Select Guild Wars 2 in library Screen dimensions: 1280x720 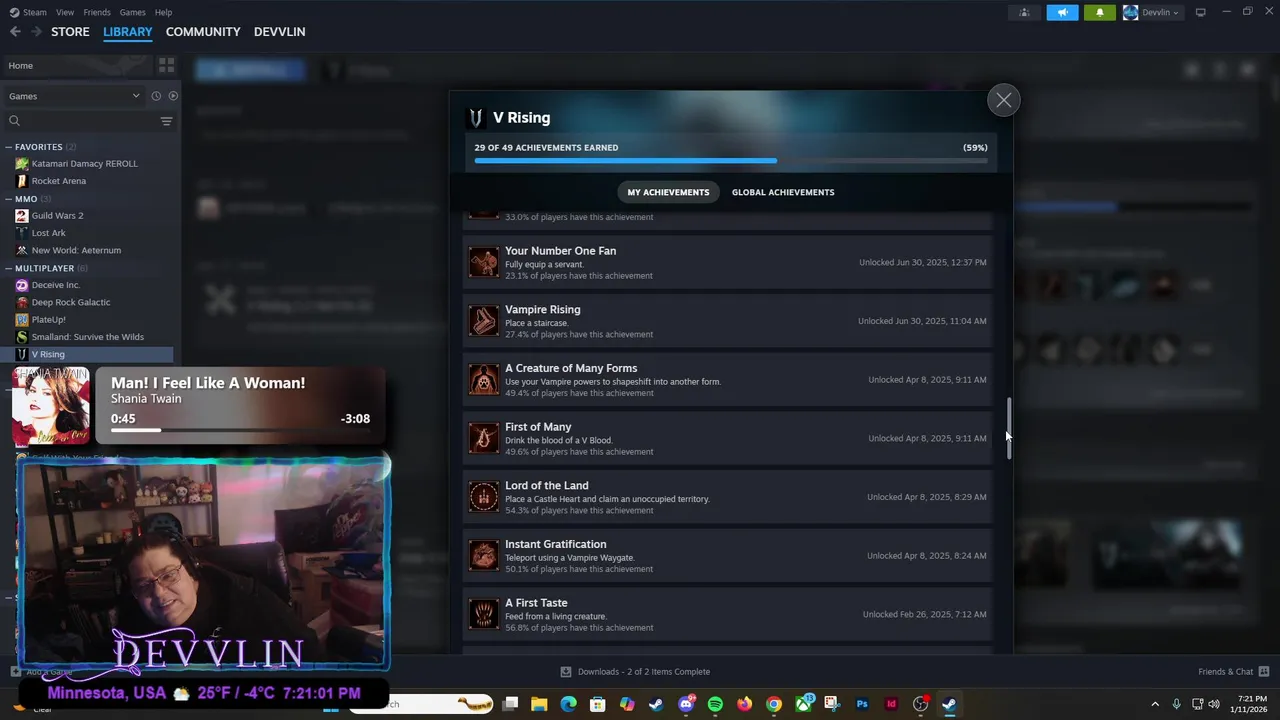click(57, 216)
